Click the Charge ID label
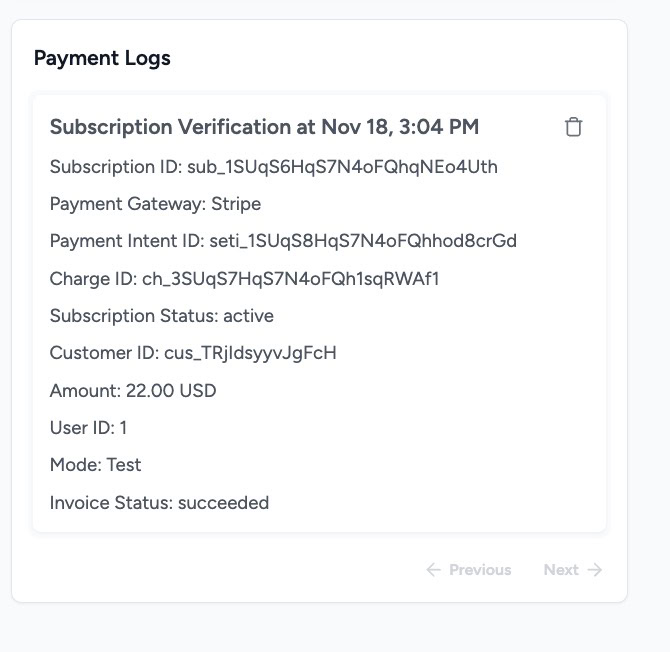Image resolution: width=670 pixels, height=652 pixels. 93,279
